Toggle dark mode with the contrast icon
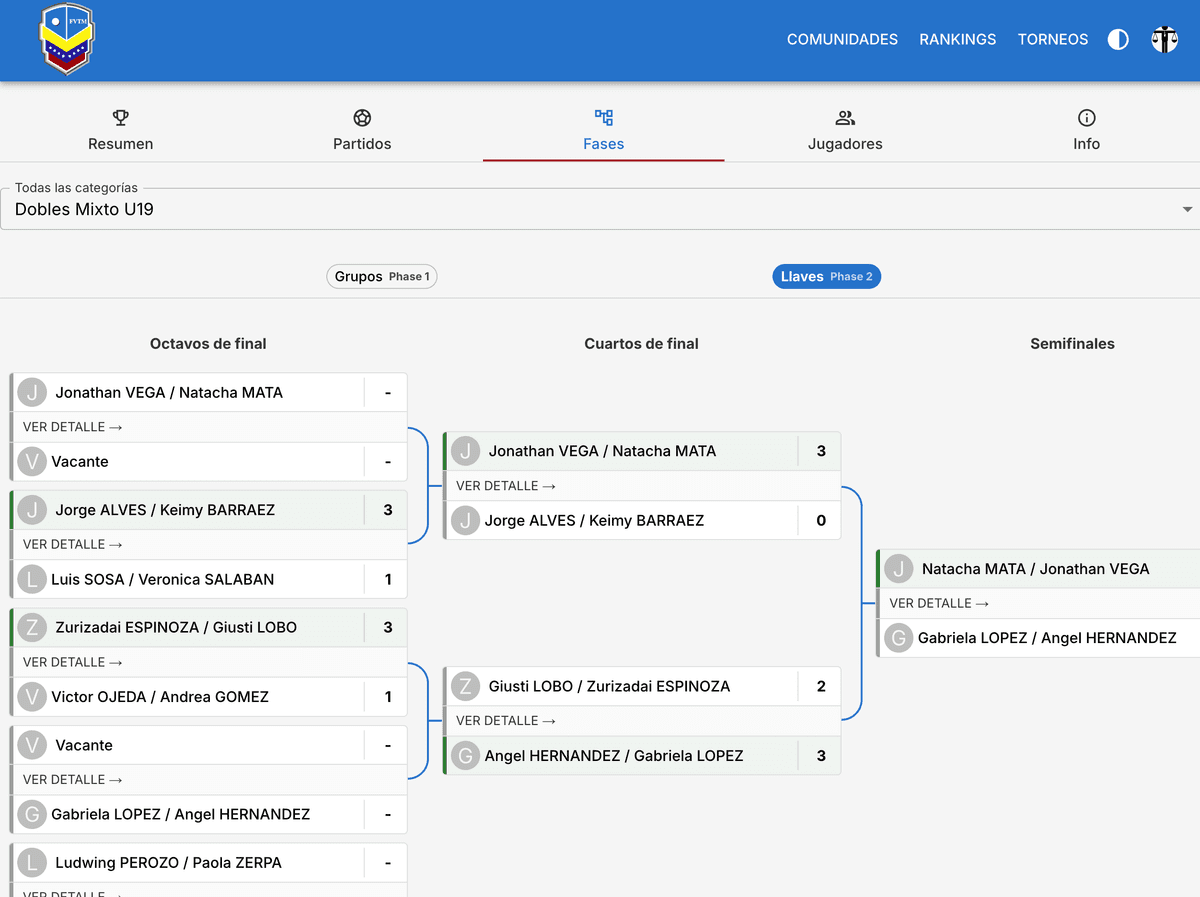 click(1117, 39)
